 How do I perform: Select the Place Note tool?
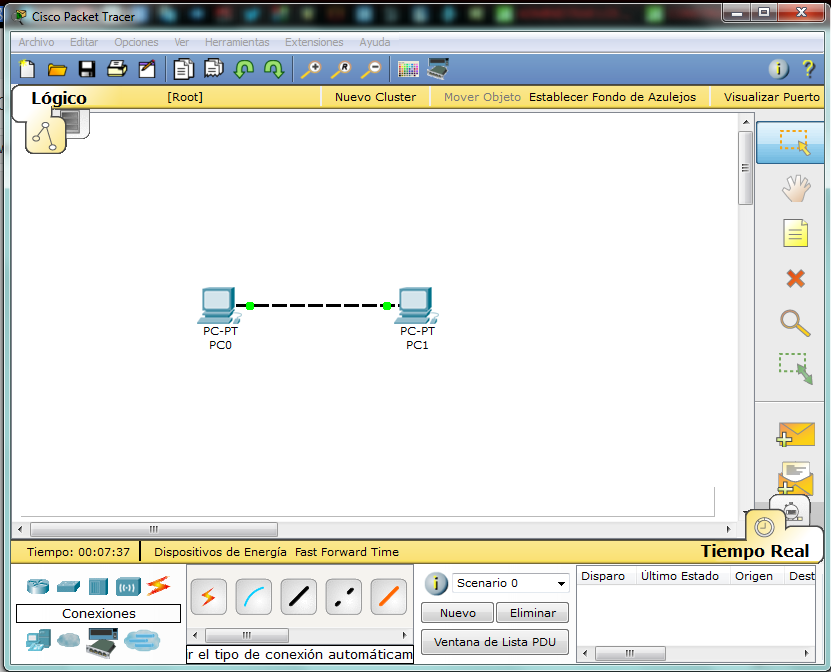coord(793,233)
